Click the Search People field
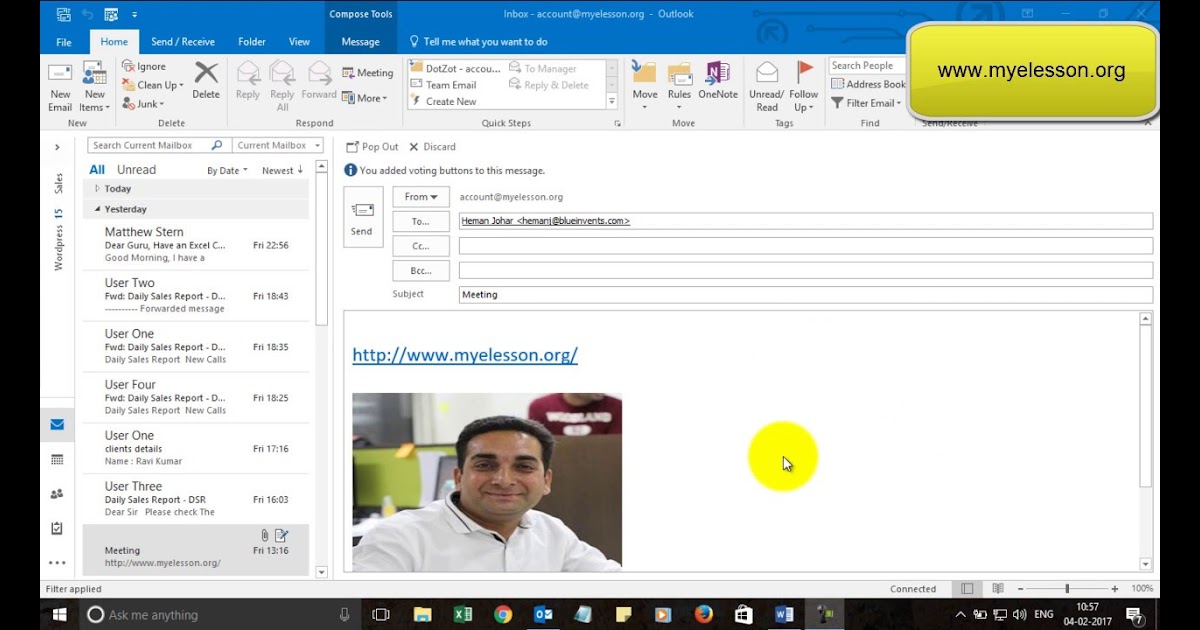 pos(867,65)
